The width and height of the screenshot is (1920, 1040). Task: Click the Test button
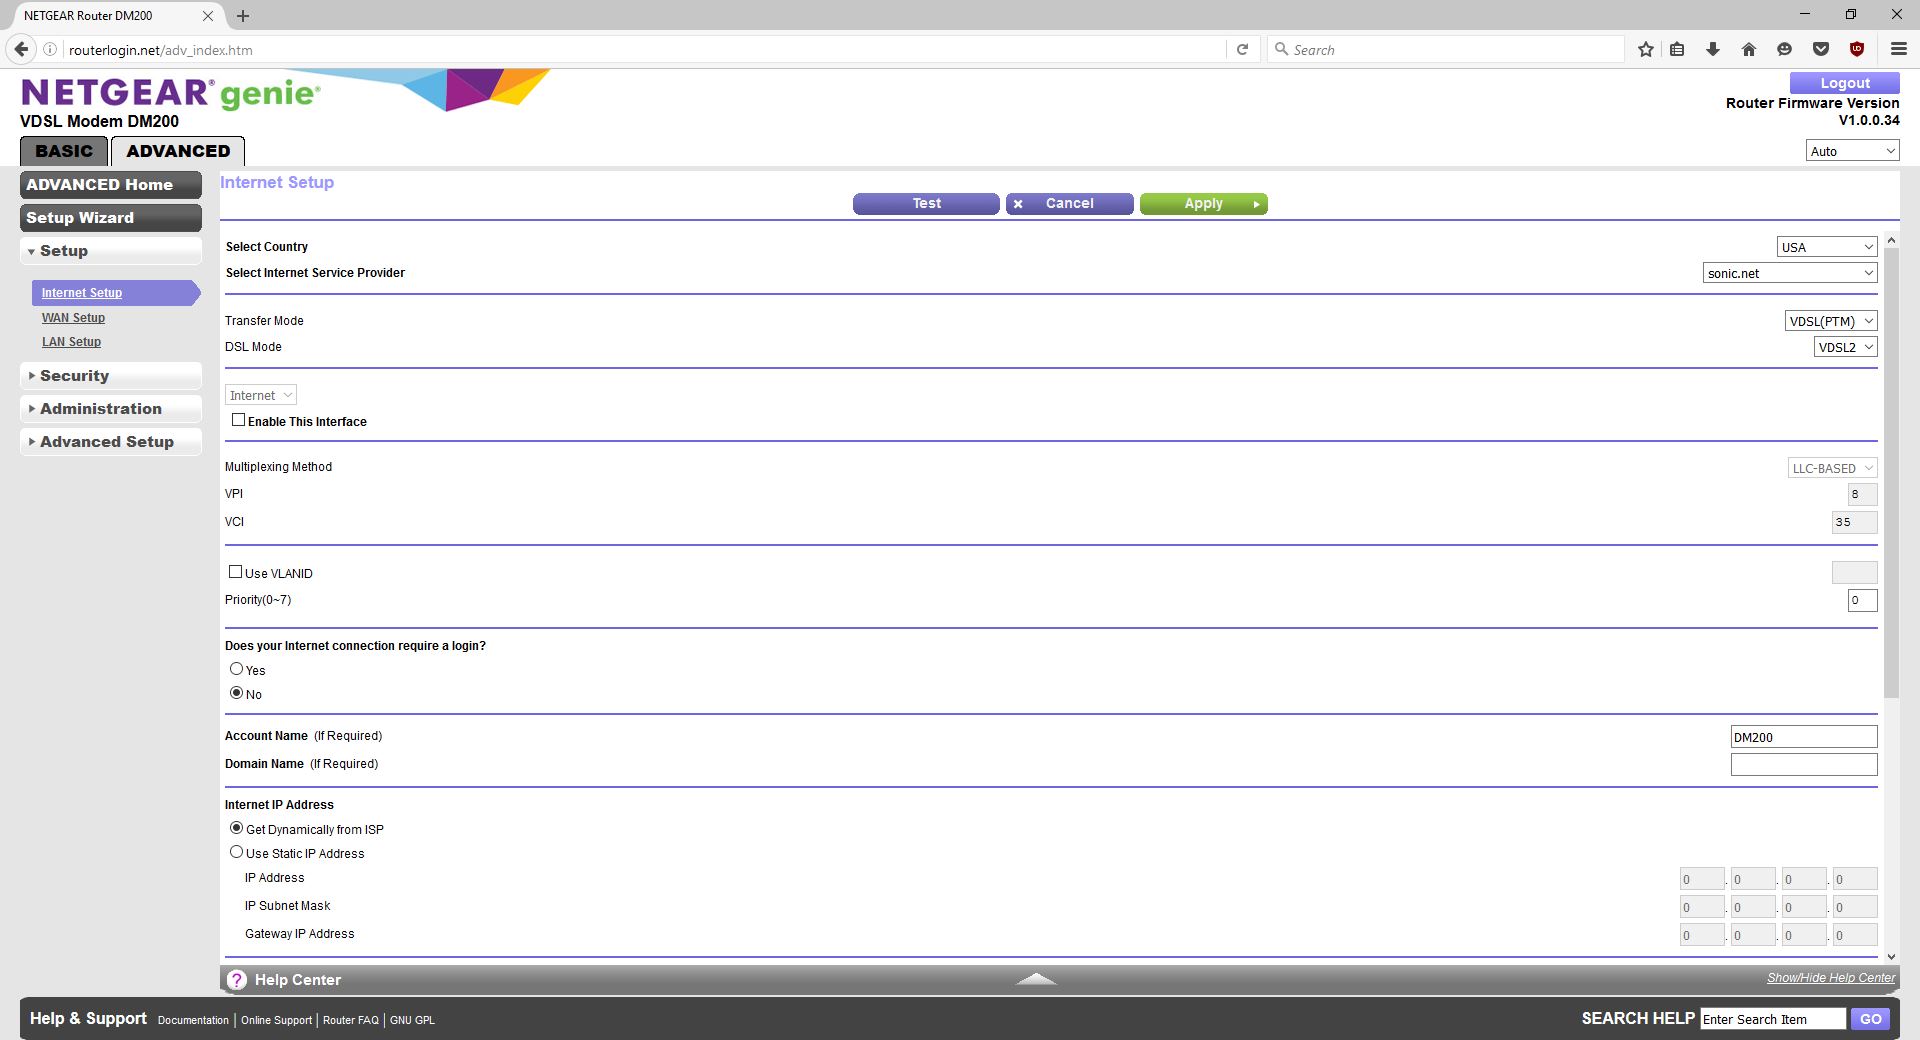coord(926,204)
